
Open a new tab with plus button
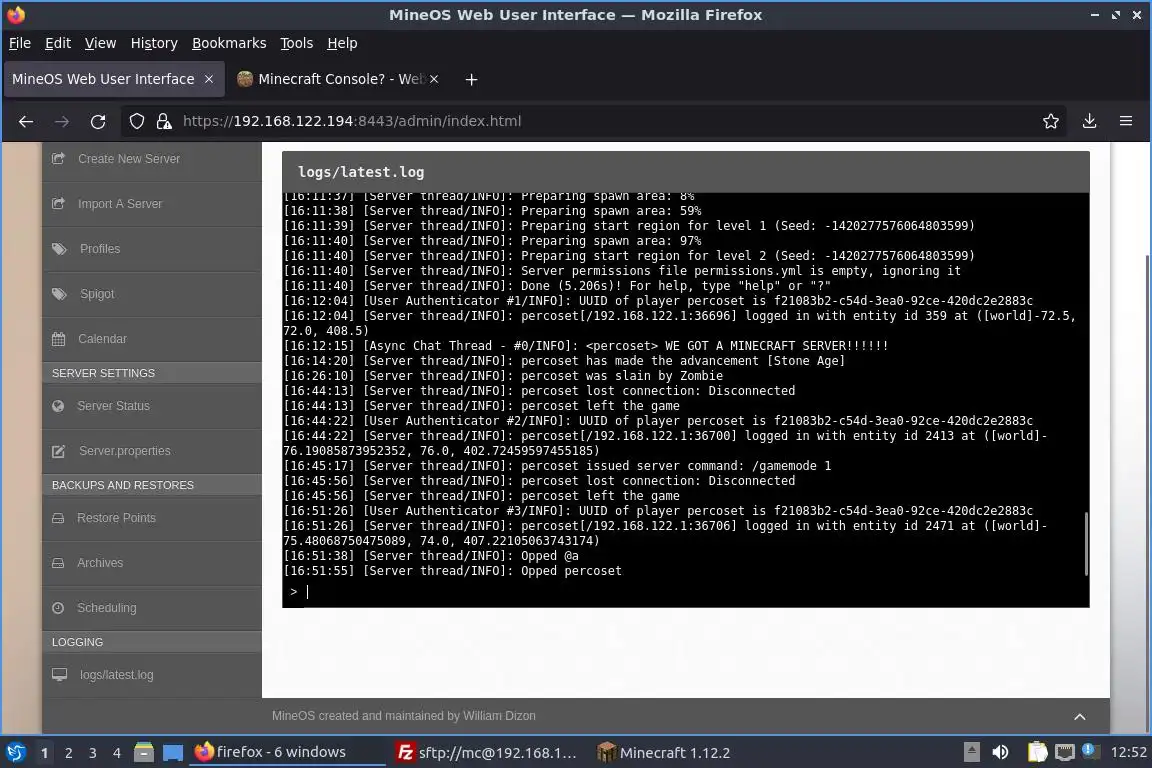point(472,79)
